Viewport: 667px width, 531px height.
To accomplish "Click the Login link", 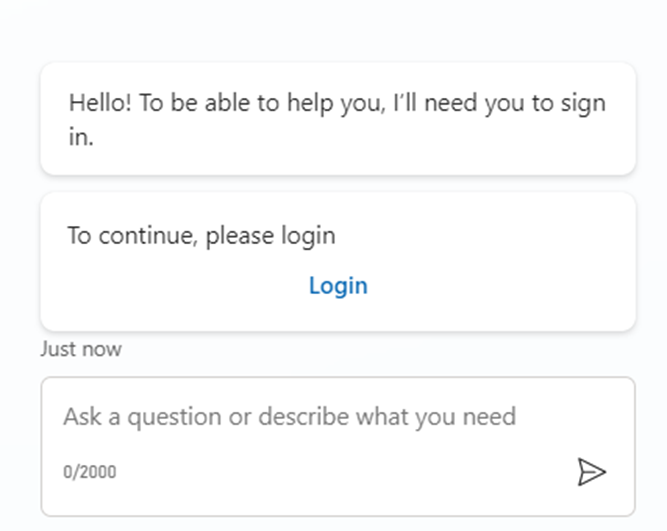I will click(x=338, y=286).
